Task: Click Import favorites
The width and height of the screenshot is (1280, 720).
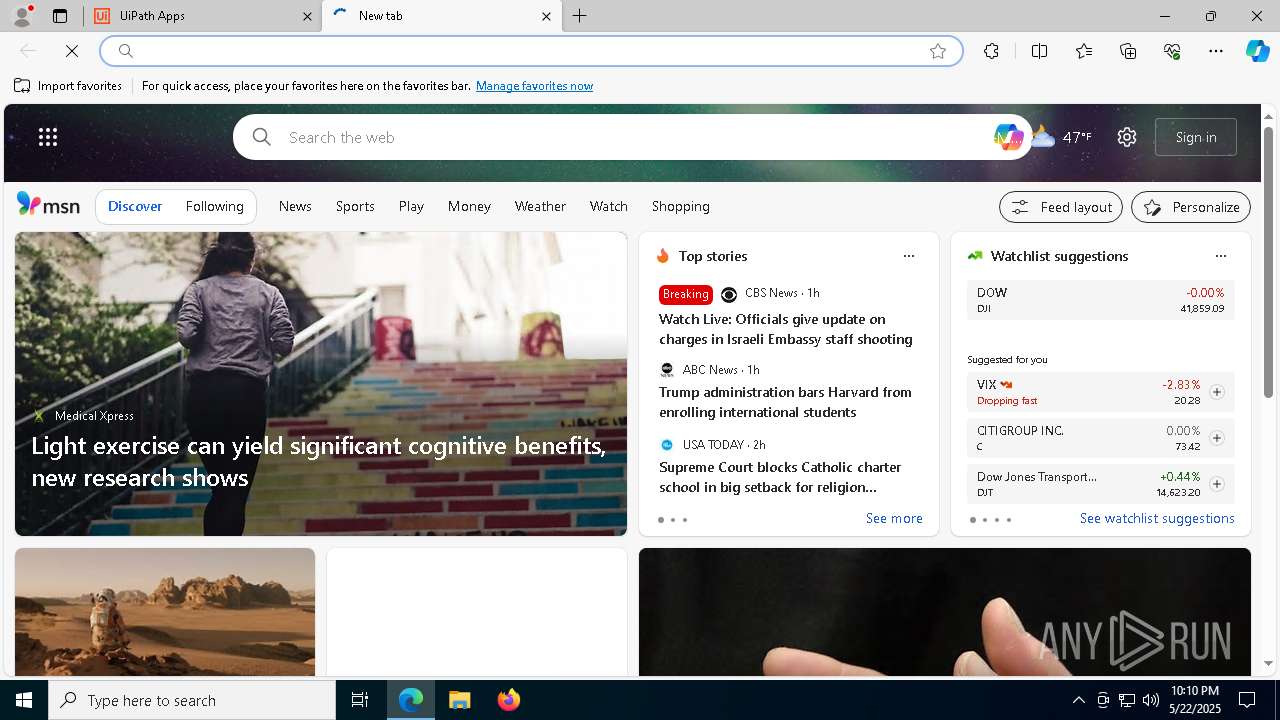Action: (x=68, y=86)
